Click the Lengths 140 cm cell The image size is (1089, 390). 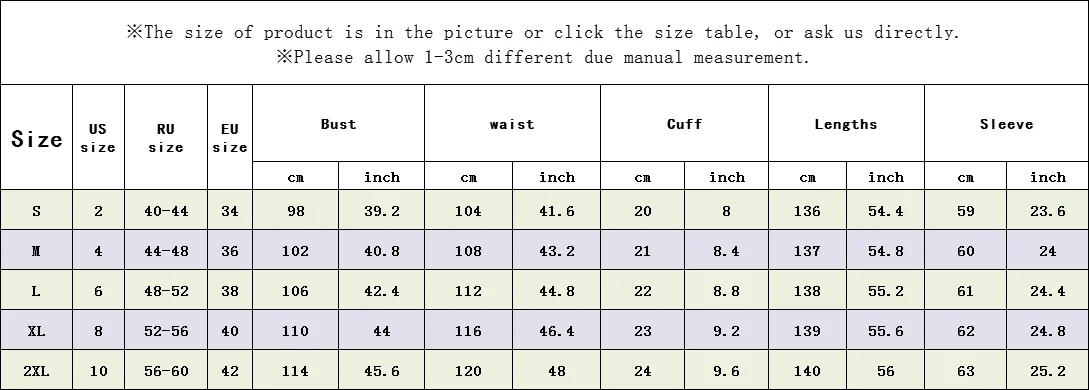coord(807,371)
